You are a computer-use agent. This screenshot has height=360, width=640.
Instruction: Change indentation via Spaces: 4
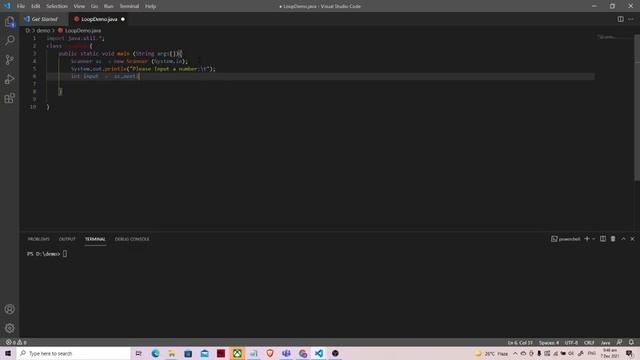(549, 342)
